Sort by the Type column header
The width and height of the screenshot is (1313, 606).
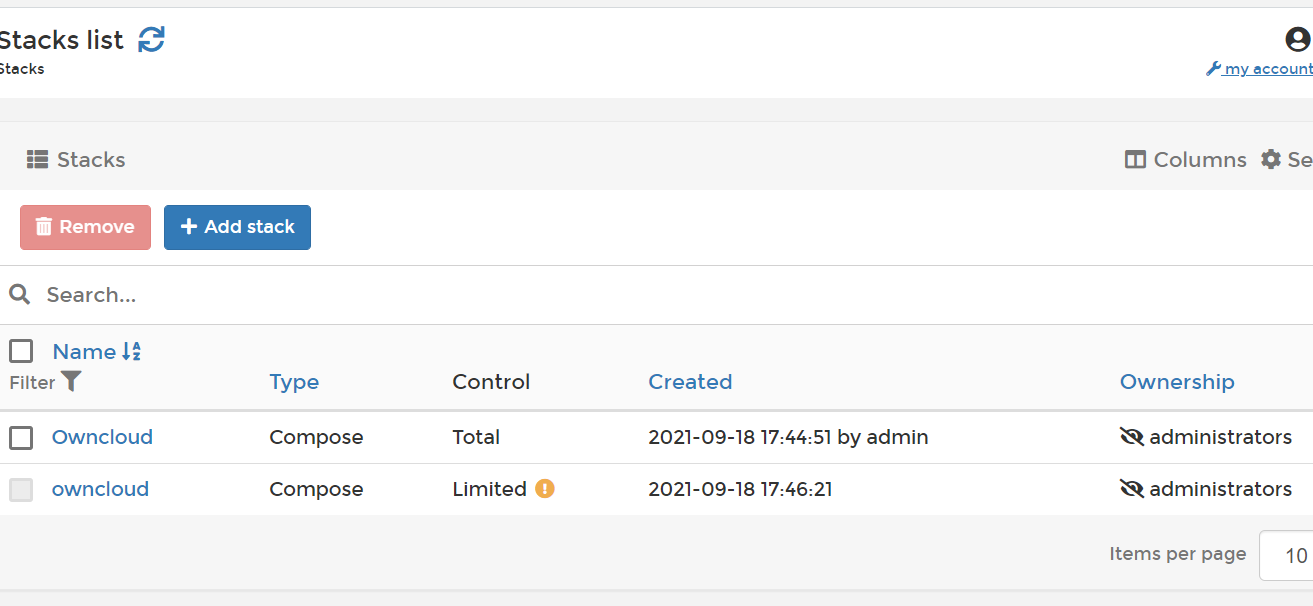(x=294, y=382)
